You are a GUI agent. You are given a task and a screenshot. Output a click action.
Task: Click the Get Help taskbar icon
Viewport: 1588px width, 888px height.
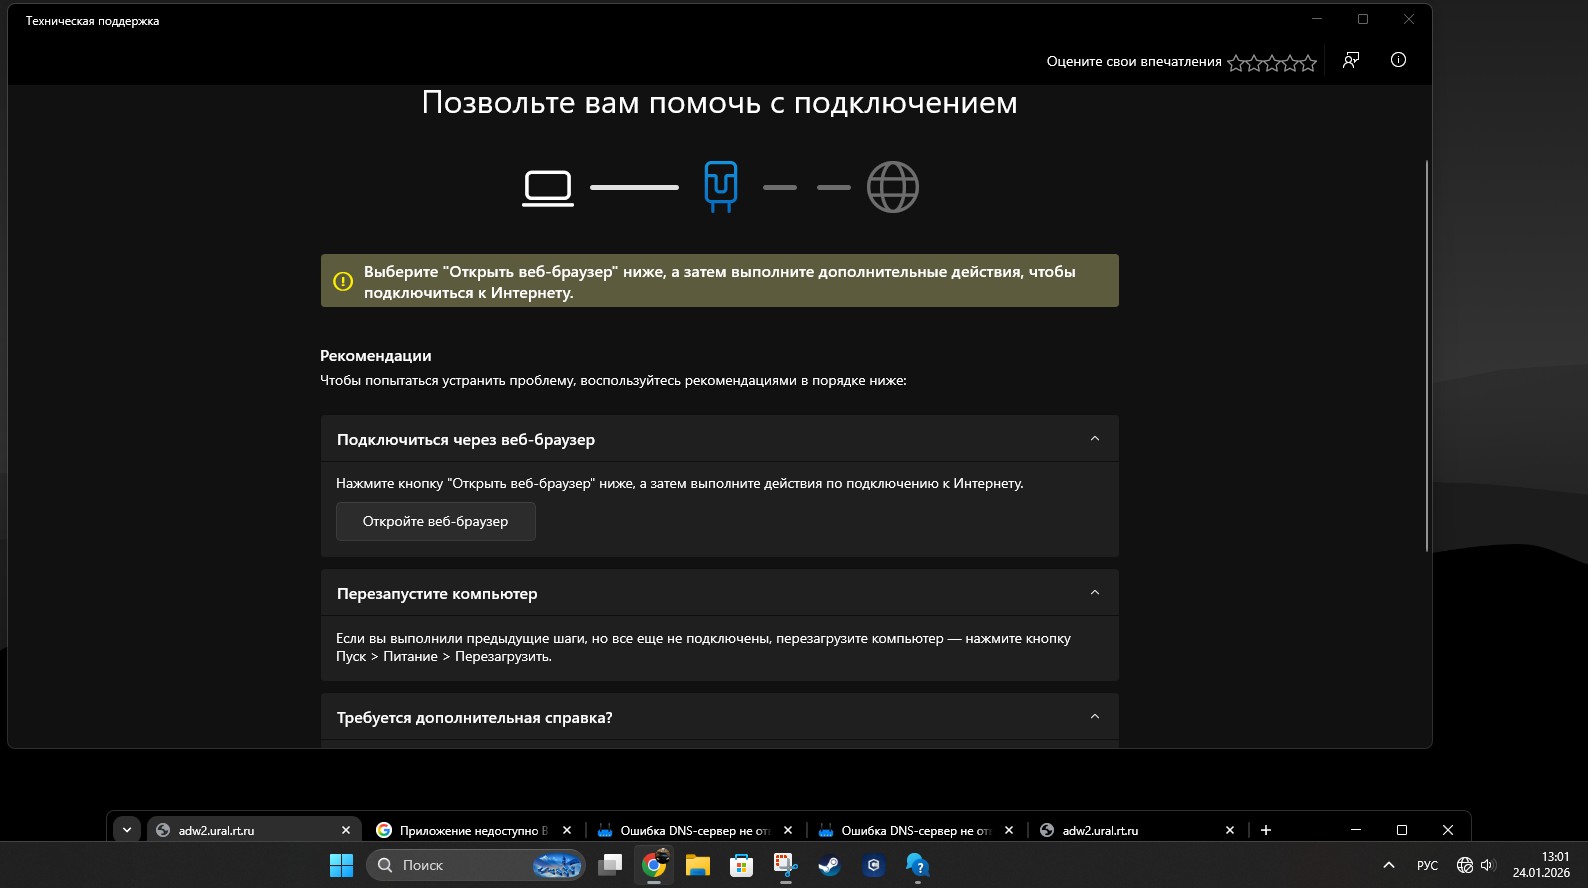click(917, 865)
